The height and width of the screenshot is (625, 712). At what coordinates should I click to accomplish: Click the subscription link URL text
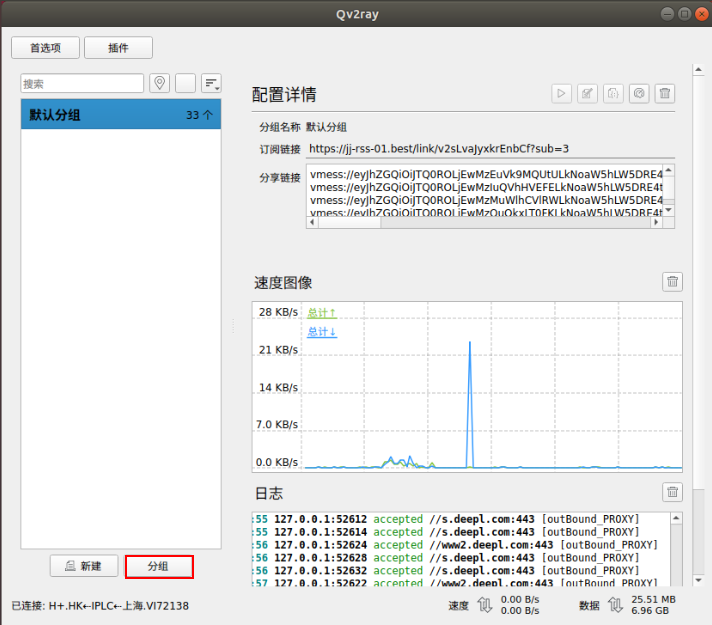pos(439,149)
